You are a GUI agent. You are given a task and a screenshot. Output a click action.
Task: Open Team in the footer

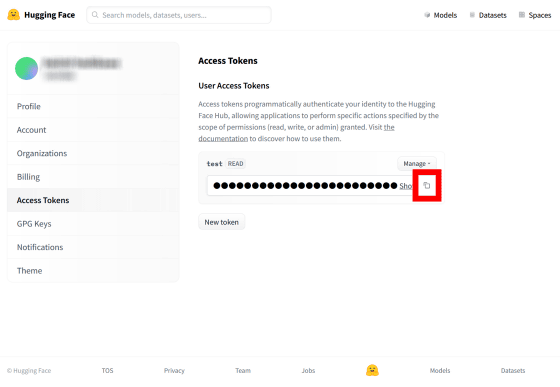point(243,371)
